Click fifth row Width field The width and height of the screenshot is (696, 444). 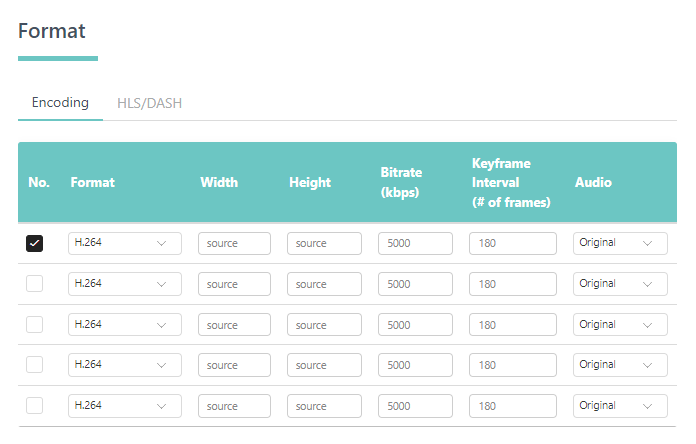tap(234, 406)
